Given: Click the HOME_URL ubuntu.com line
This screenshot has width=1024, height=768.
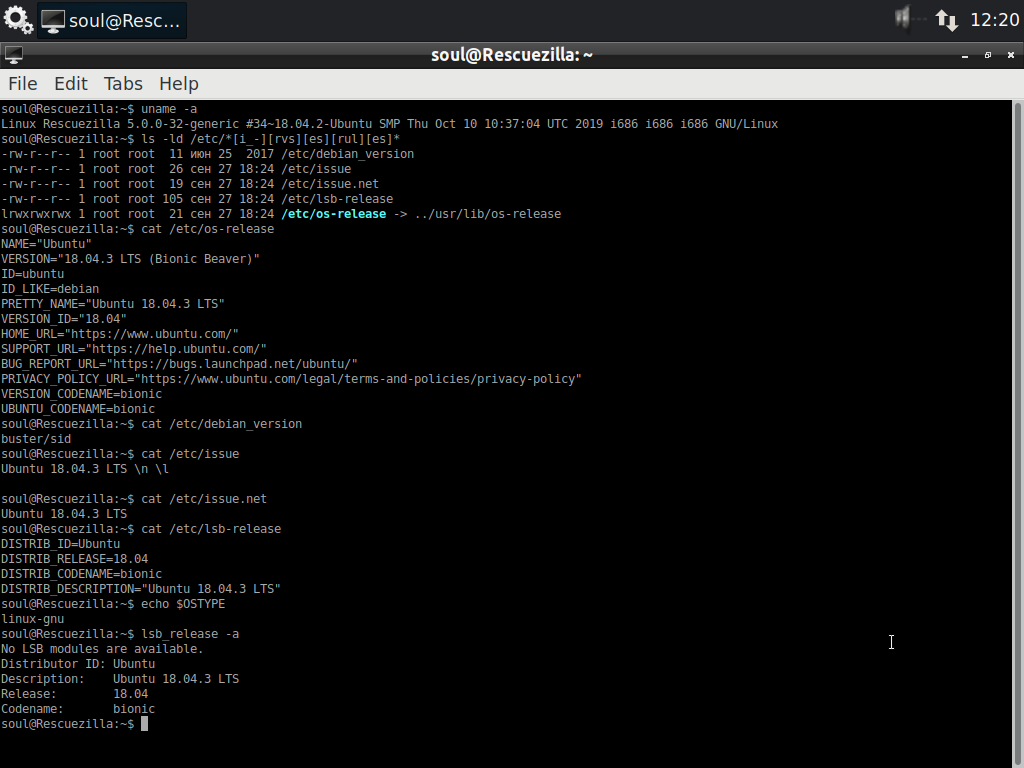Looking at the screenshot, I should (120, 334).
